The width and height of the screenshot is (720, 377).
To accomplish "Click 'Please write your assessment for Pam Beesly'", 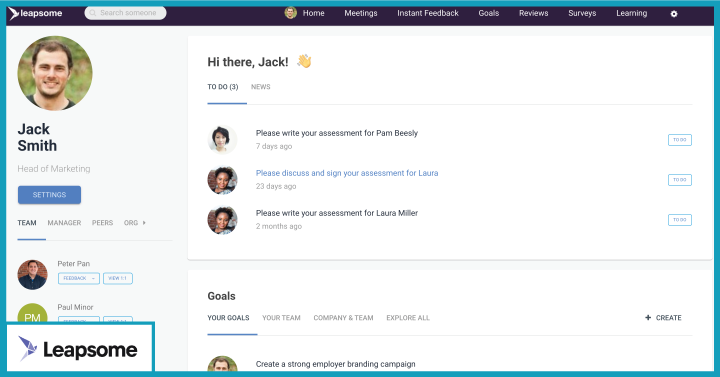I will 337,133.
